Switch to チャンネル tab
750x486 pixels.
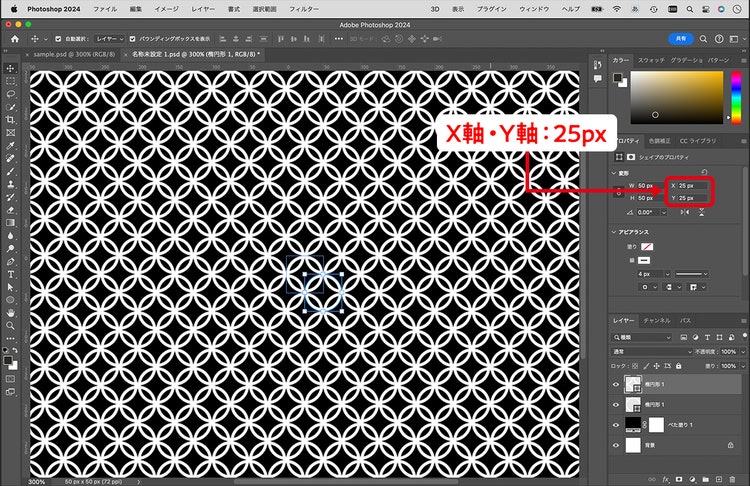pos(656,320)
